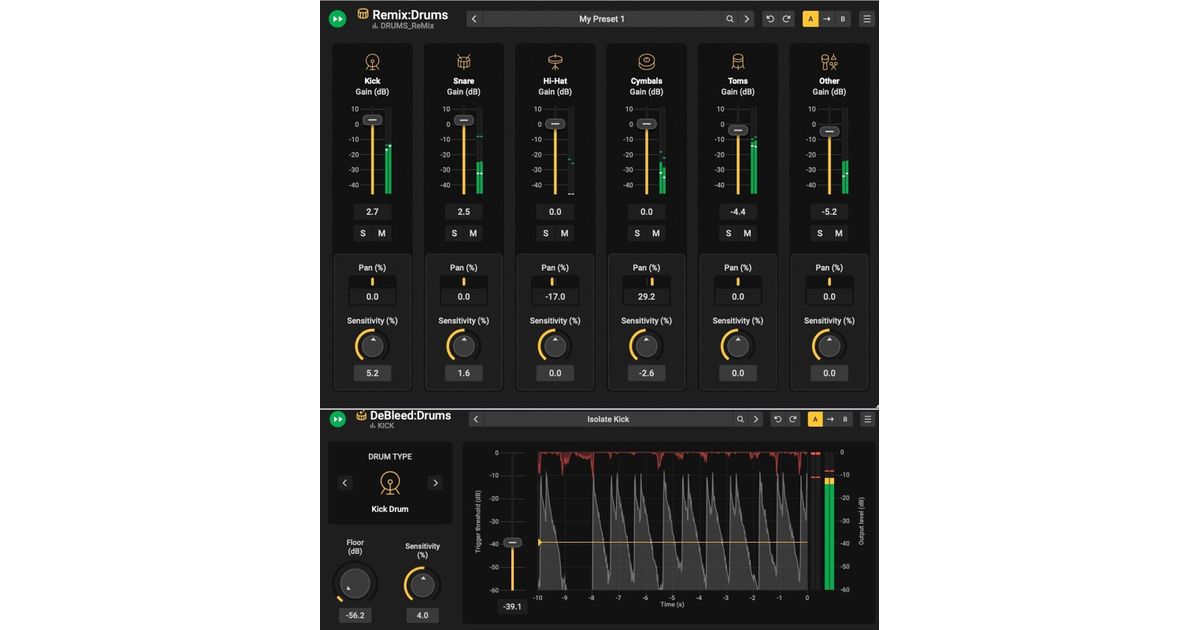Go to next drum type in DeBleed
The height and width of the screenshot is (630, 1200).
click(x=435, y=483)
